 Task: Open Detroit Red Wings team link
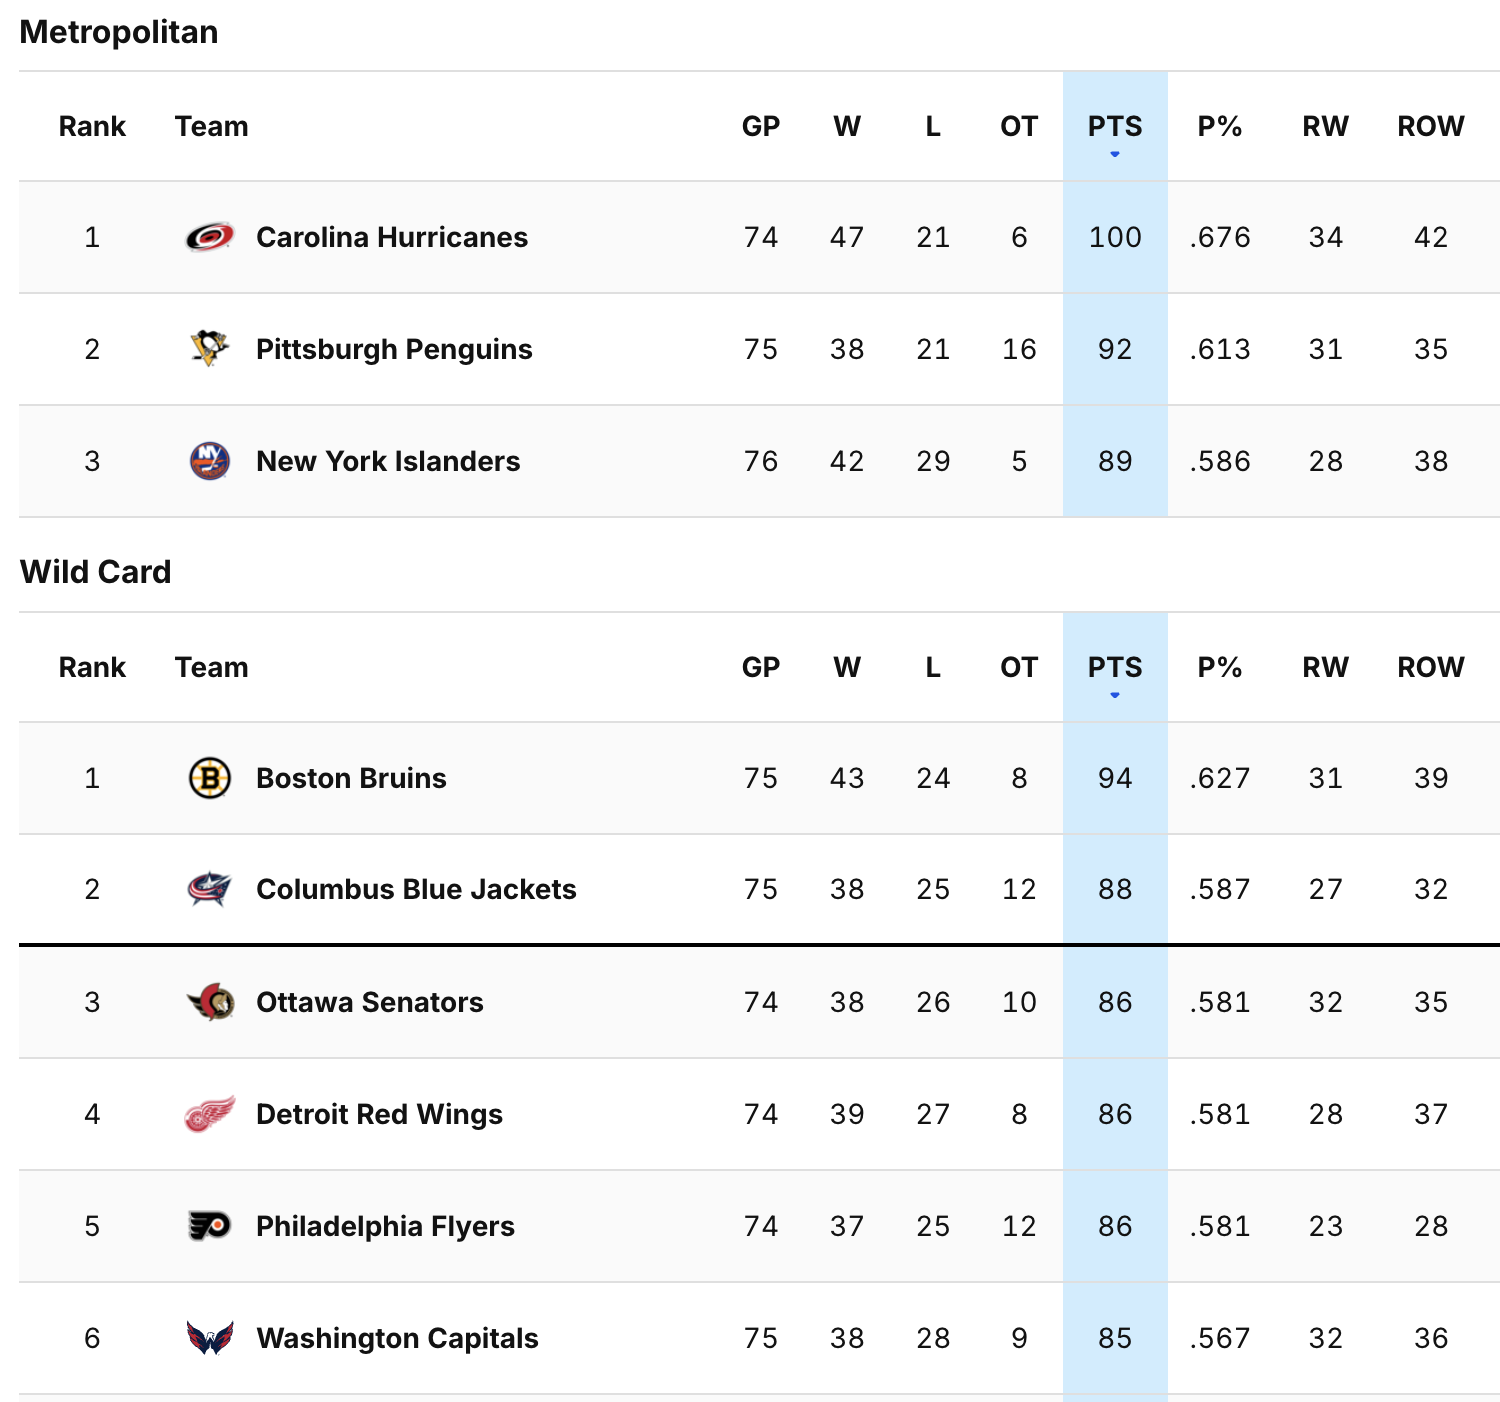click(379, 1114)
